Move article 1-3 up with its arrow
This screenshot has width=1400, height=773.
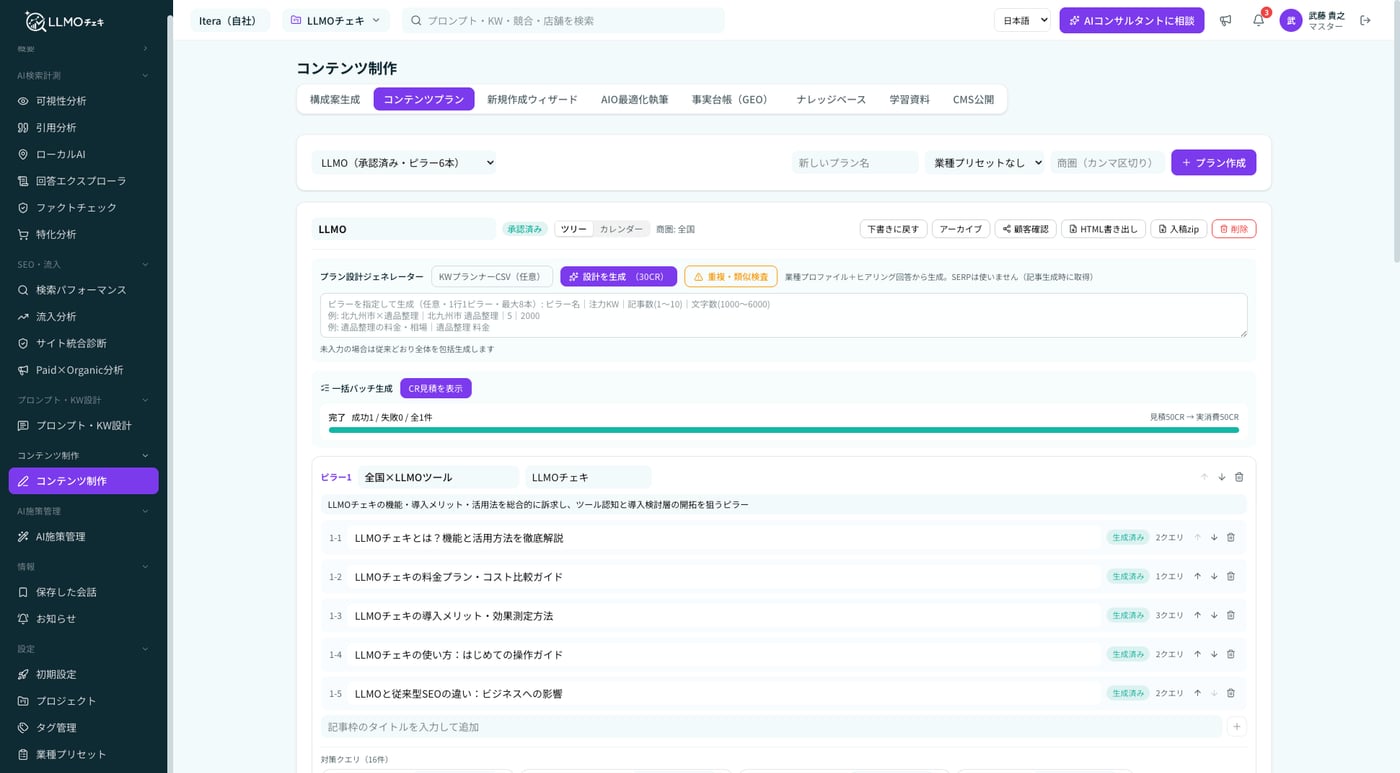pyautogui.click(x=1197, y=615)
